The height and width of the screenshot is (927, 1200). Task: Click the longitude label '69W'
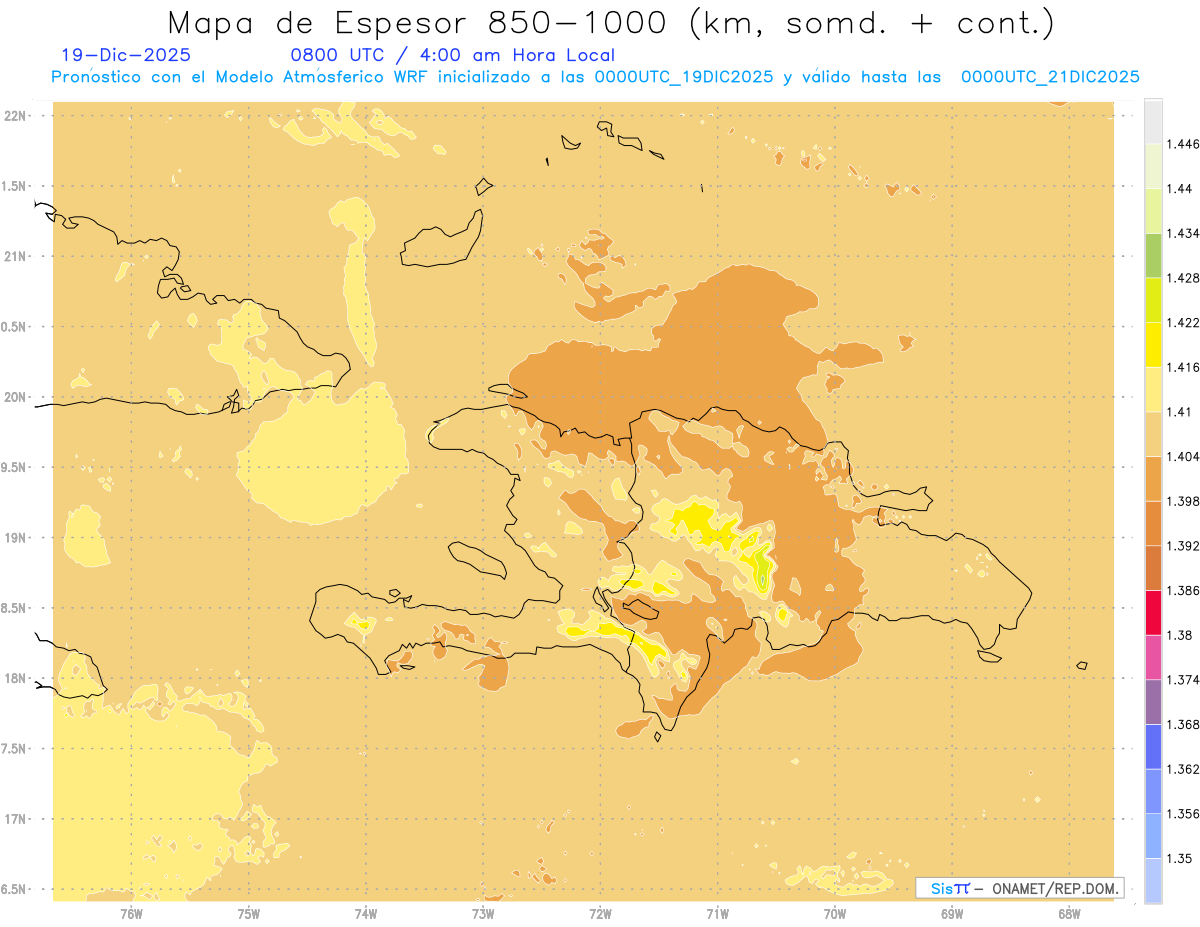[x=952, y=913]
